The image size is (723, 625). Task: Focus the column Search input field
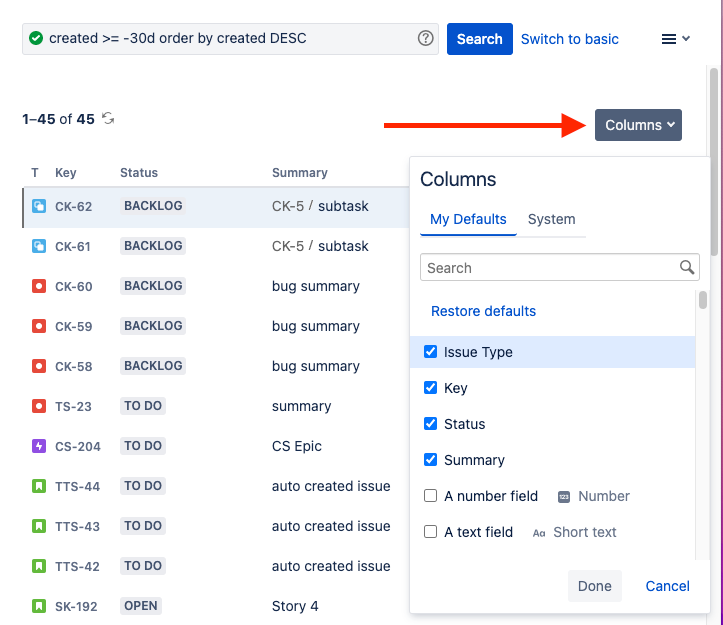coord(560,267)
